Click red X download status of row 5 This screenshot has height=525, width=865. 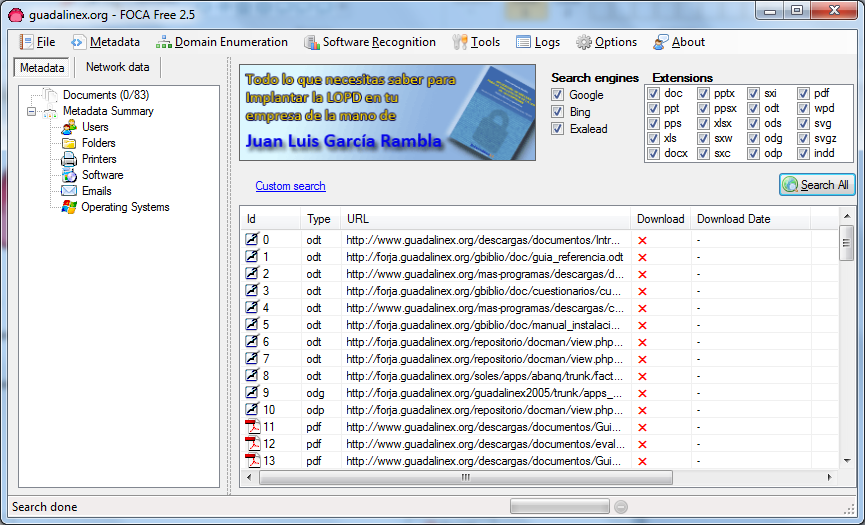click(642, 325)
